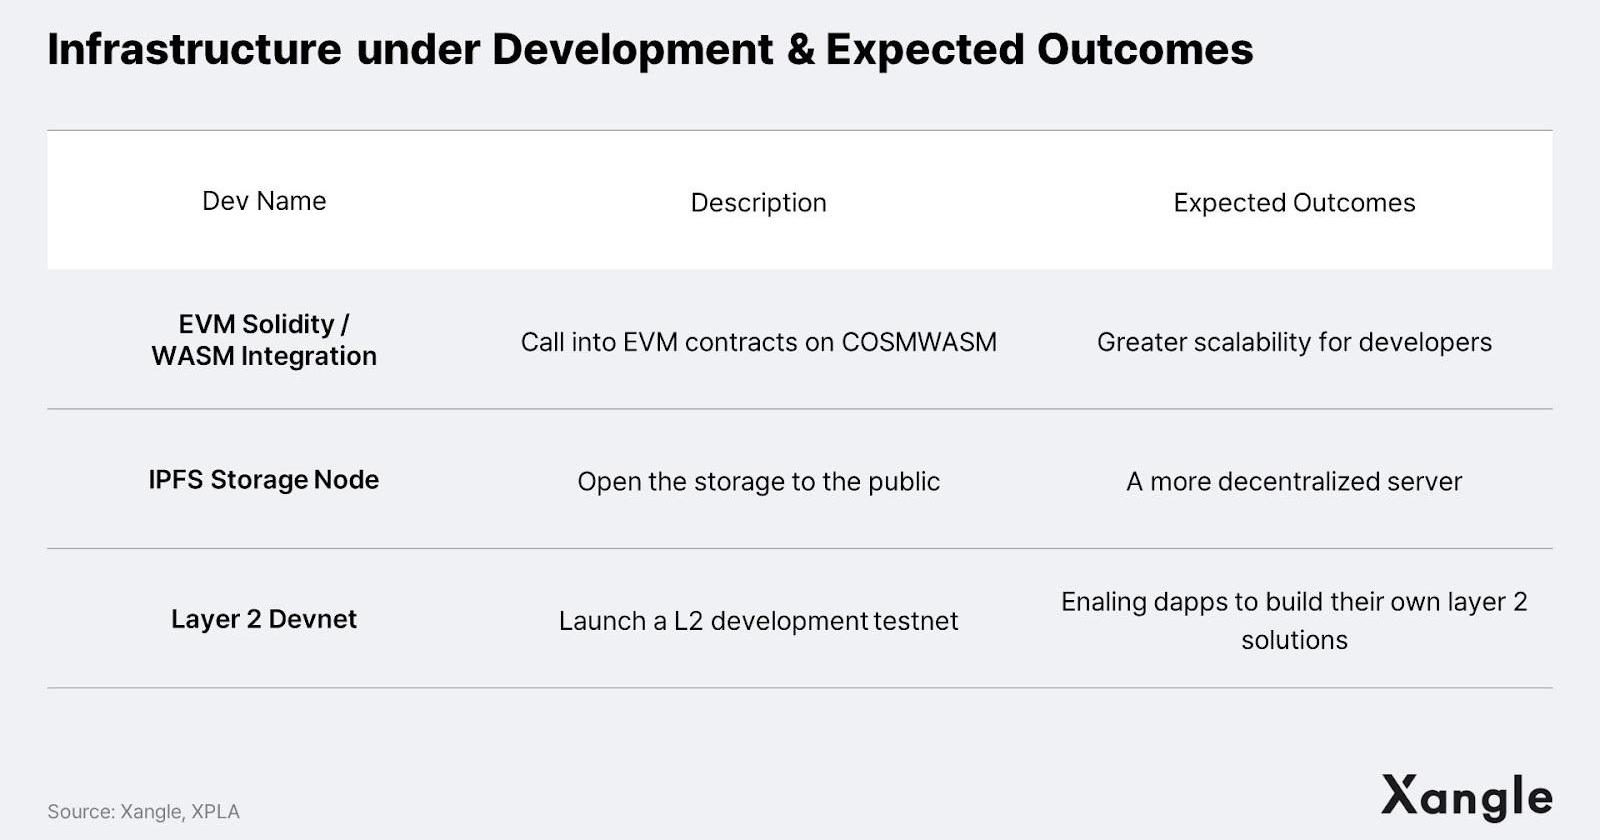
Task: Click the 'COSMWASM' word in description
Action: [919, 342]
